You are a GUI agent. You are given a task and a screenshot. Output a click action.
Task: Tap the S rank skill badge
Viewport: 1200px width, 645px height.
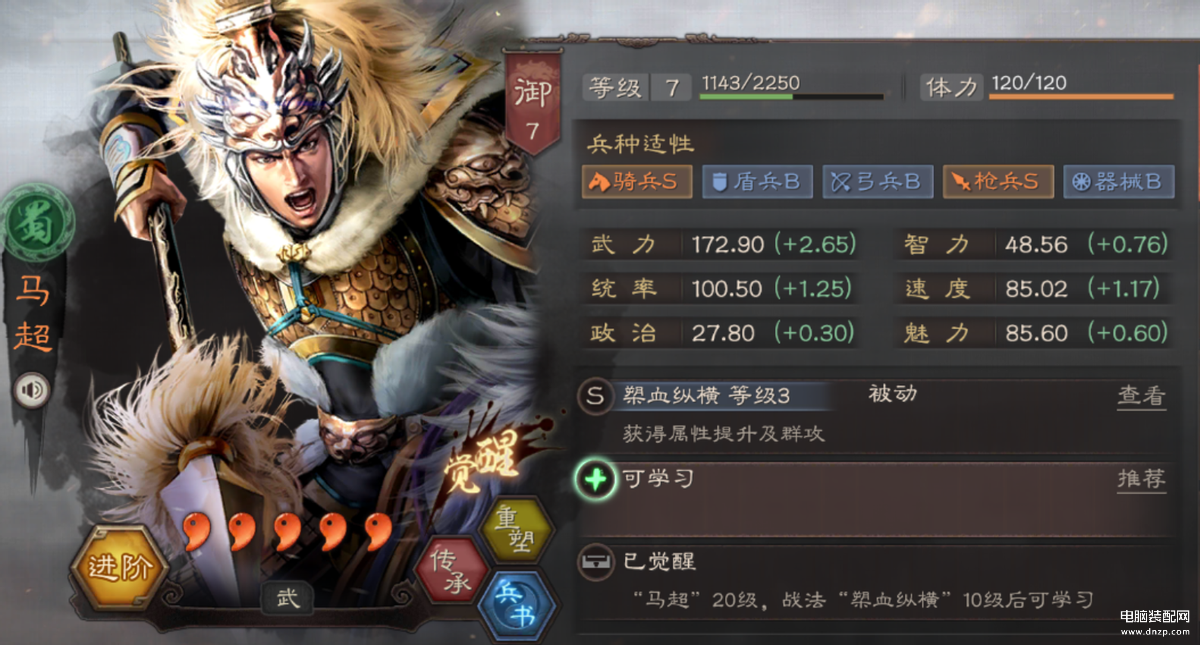[595, 395]
